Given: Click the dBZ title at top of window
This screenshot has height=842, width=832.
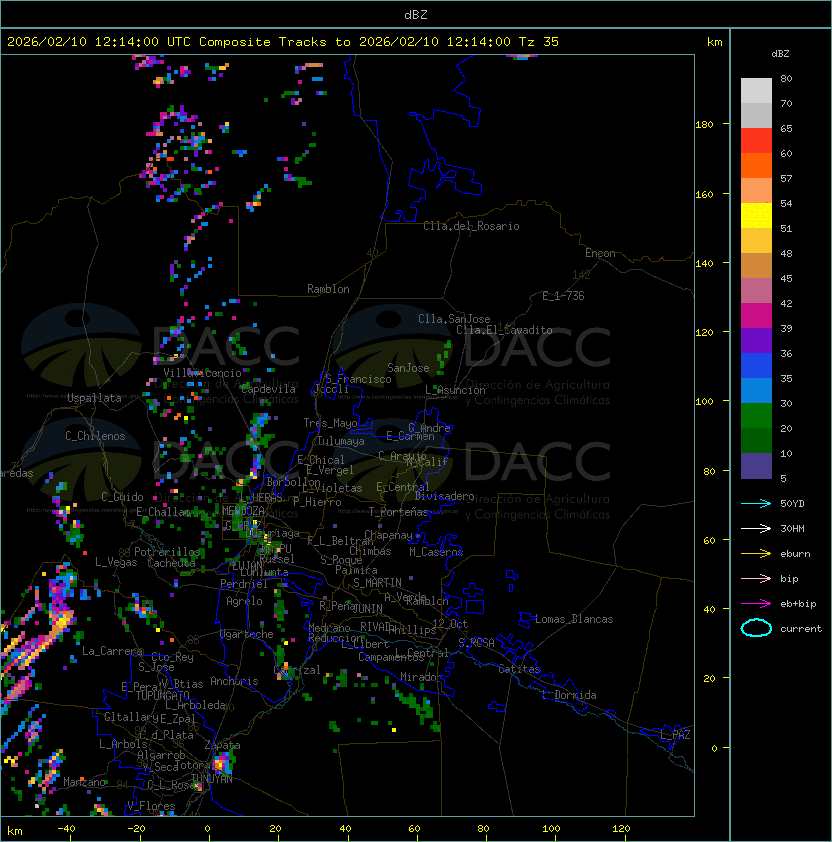Looking at the screenshot, I should 415,14.
